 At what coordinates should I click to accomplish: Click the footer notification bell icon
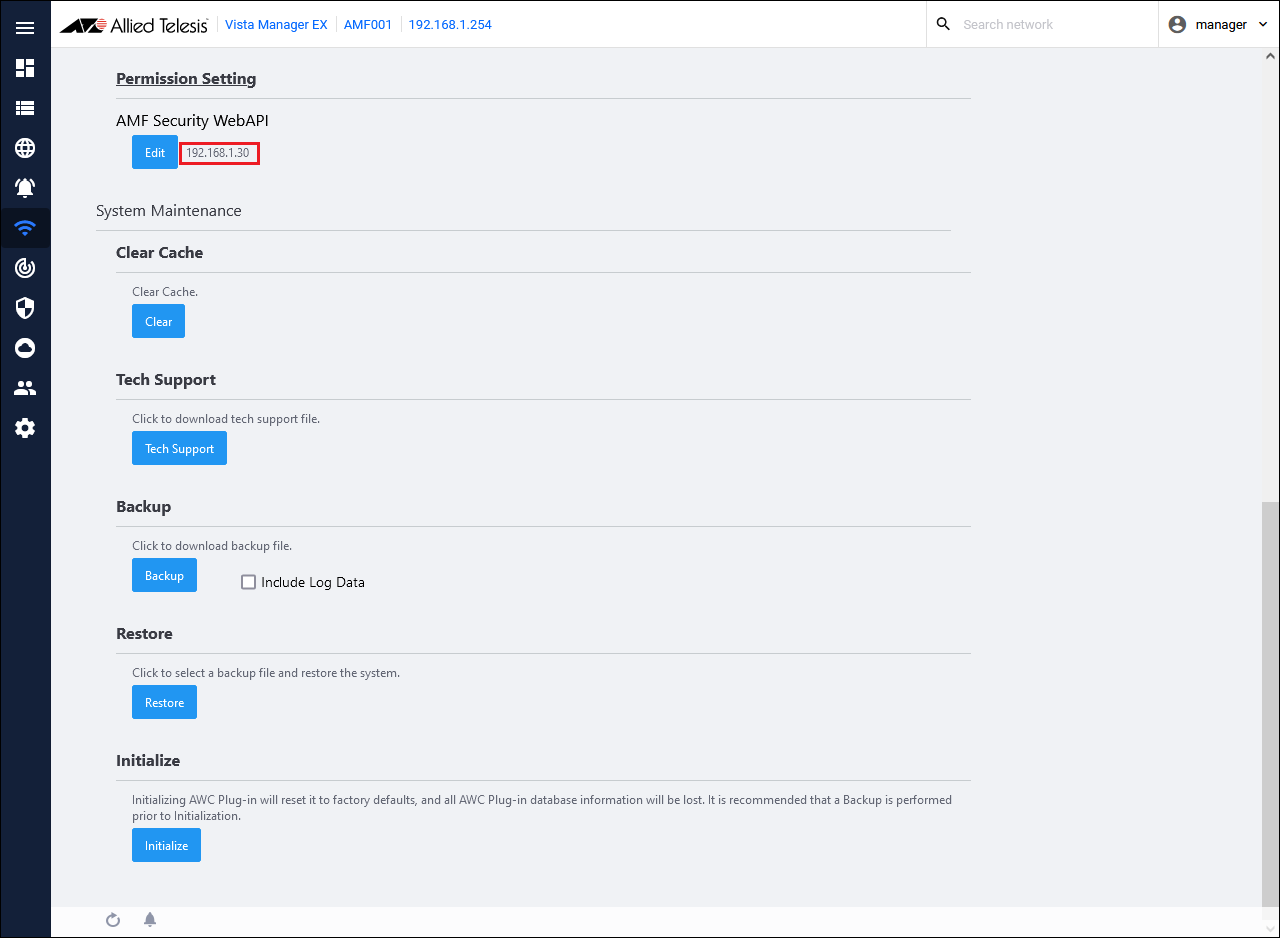click(x=150, y=920)
